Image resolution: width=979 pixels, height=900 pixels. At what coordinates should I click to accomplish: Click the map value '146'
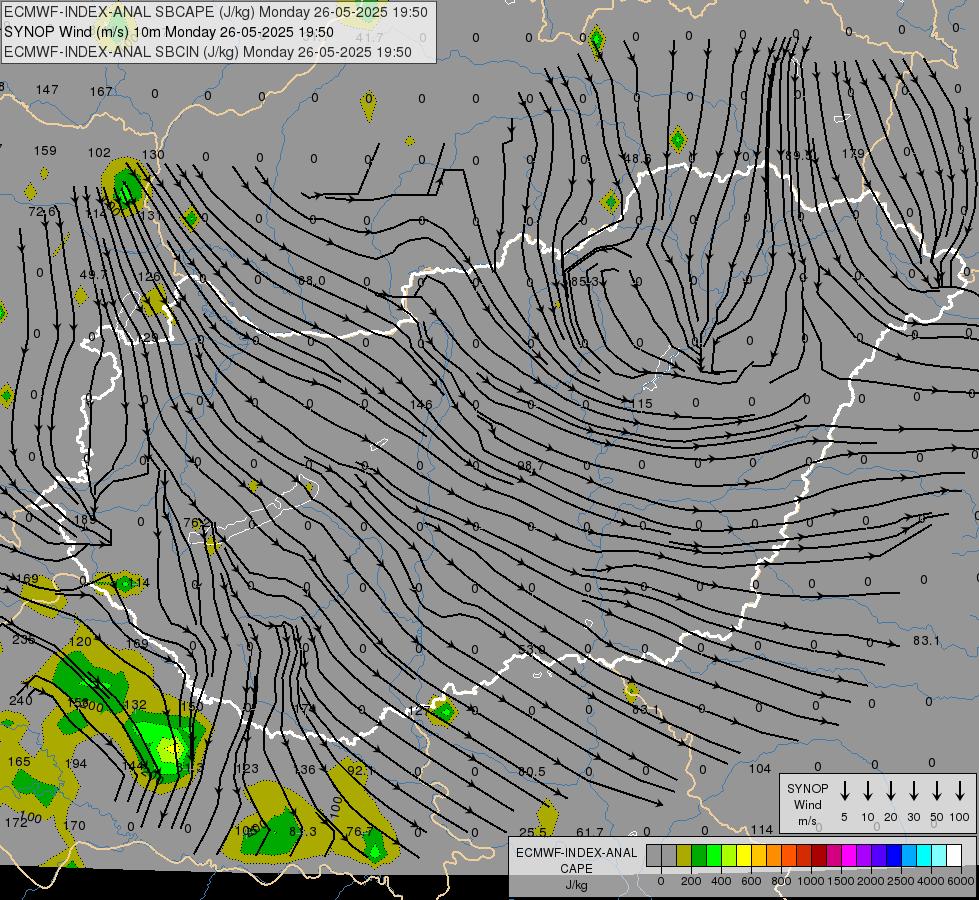421,405
